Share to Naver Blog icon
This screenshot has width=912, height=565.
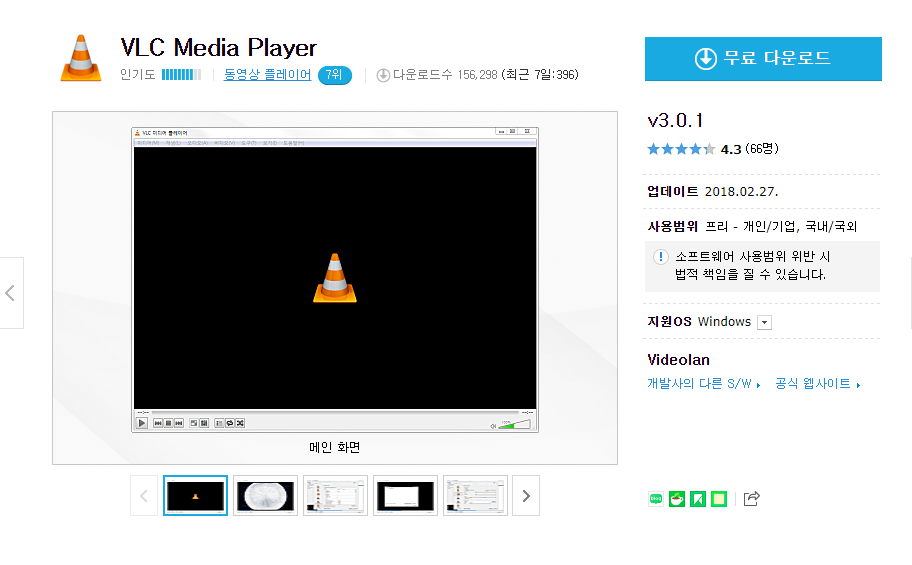[x=656, y=499]
